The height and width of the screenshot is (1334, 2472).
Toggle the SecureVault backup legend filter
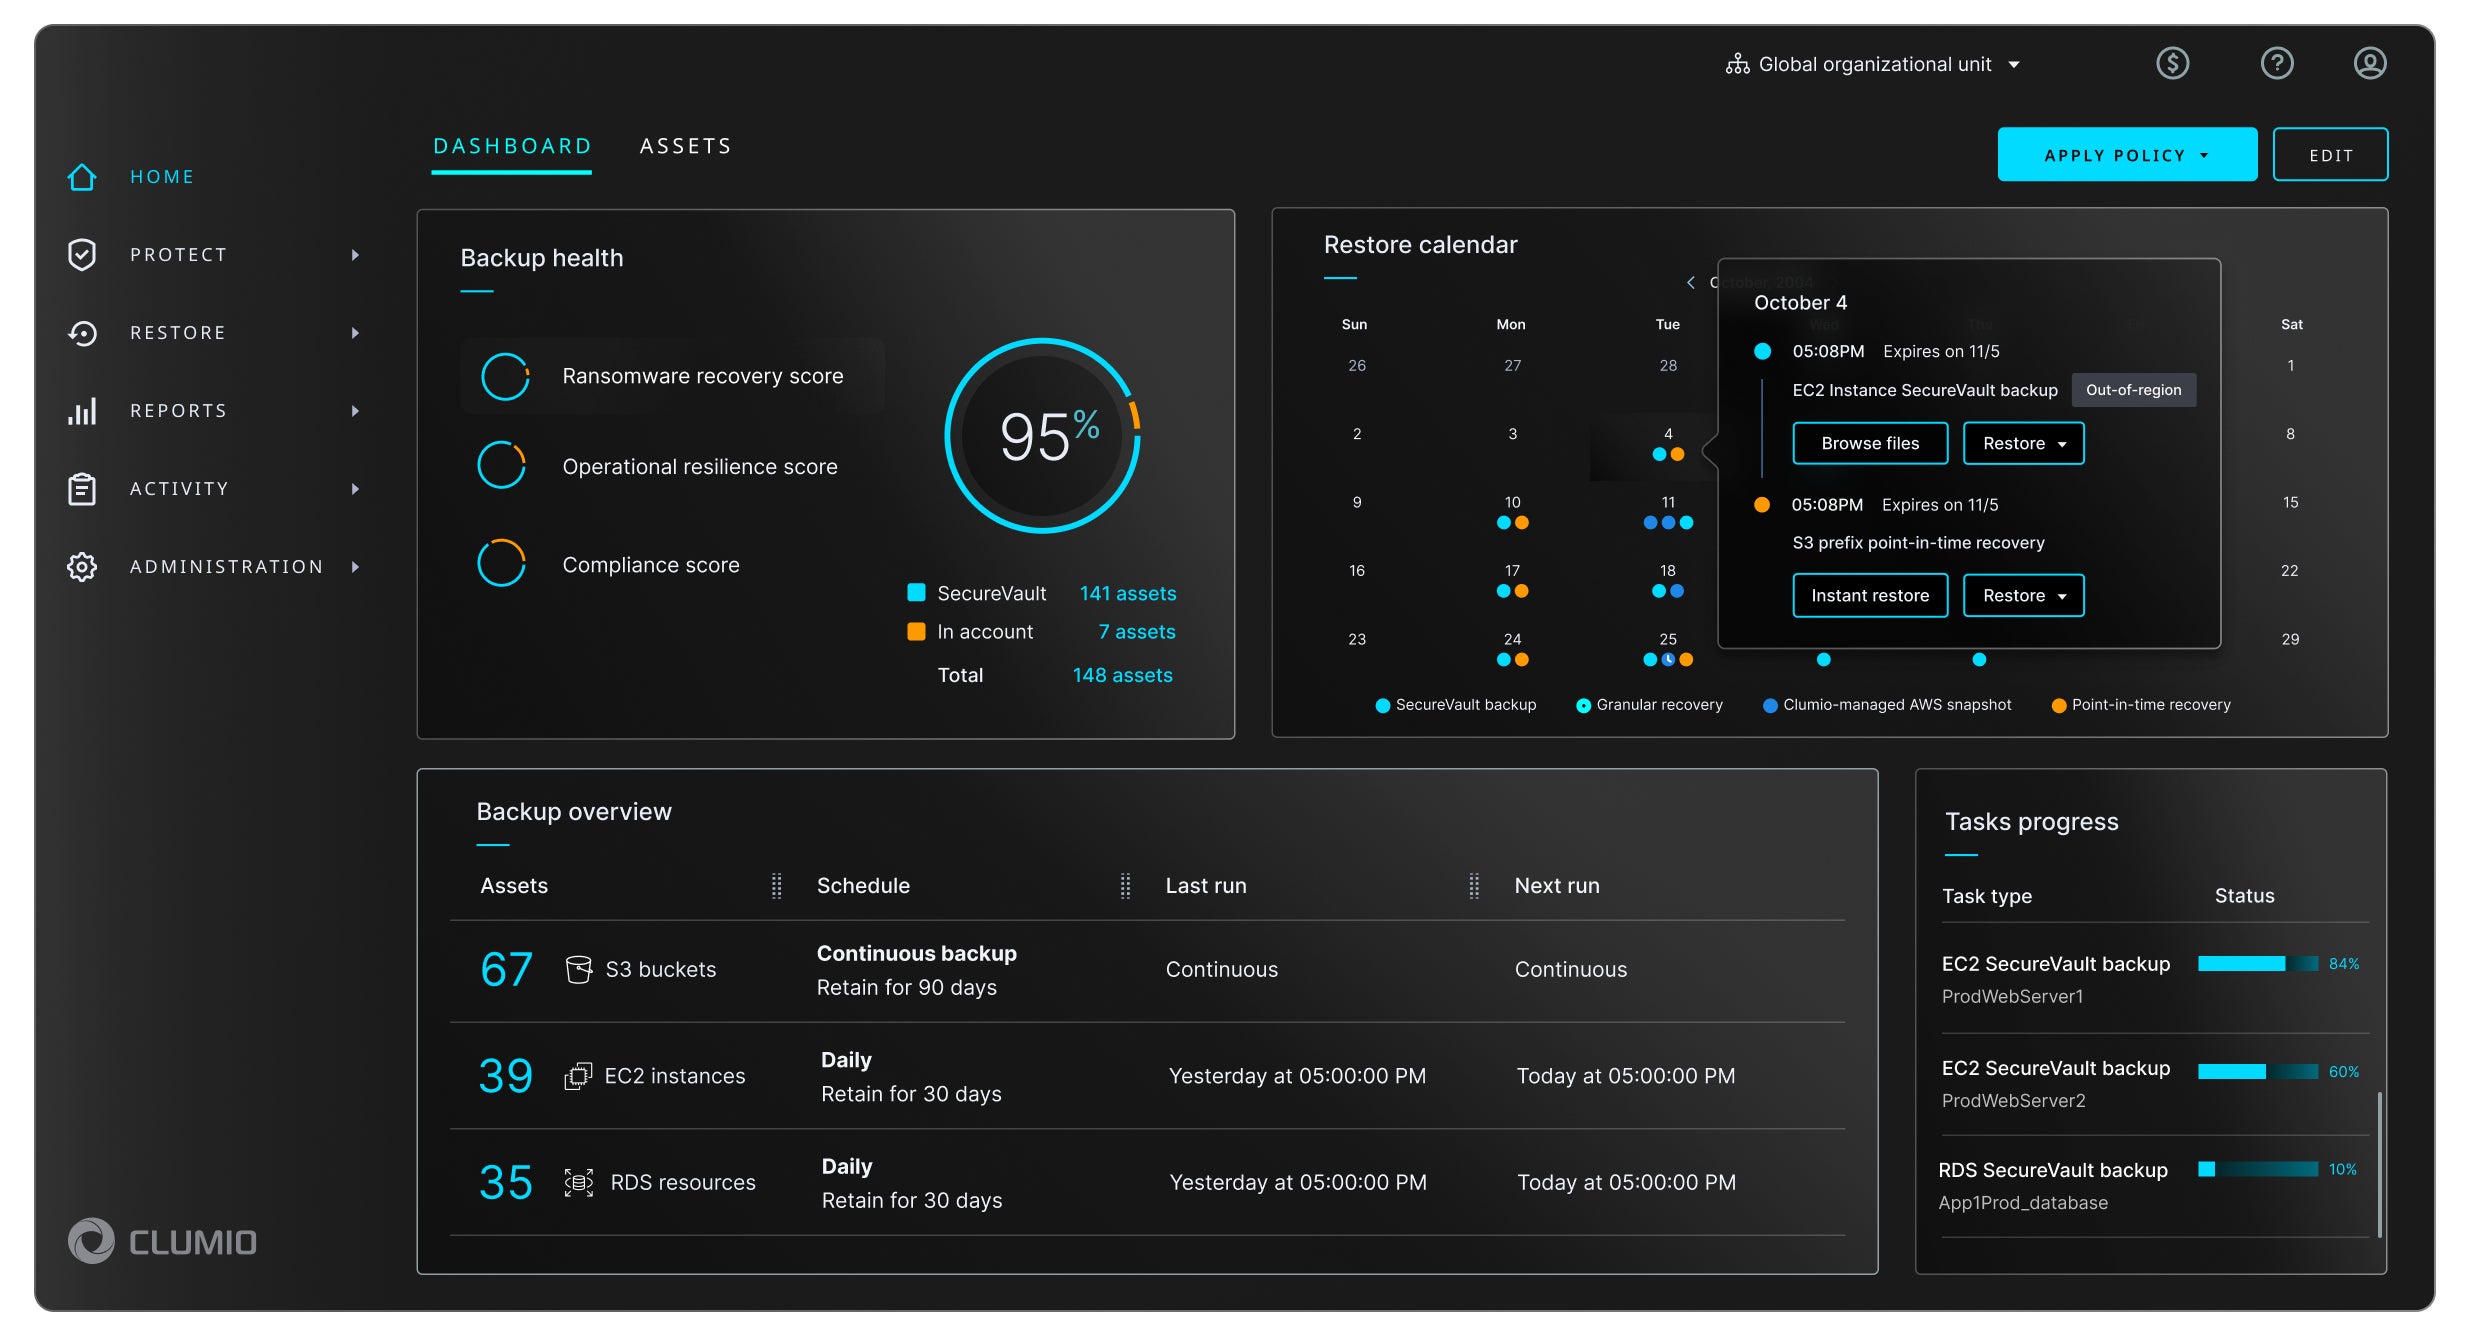[1455, 704]
